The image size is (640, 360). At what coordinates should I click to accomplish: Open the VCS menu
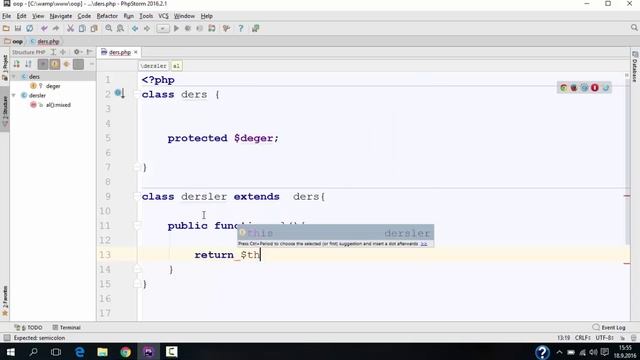click(x=163, y=16)
